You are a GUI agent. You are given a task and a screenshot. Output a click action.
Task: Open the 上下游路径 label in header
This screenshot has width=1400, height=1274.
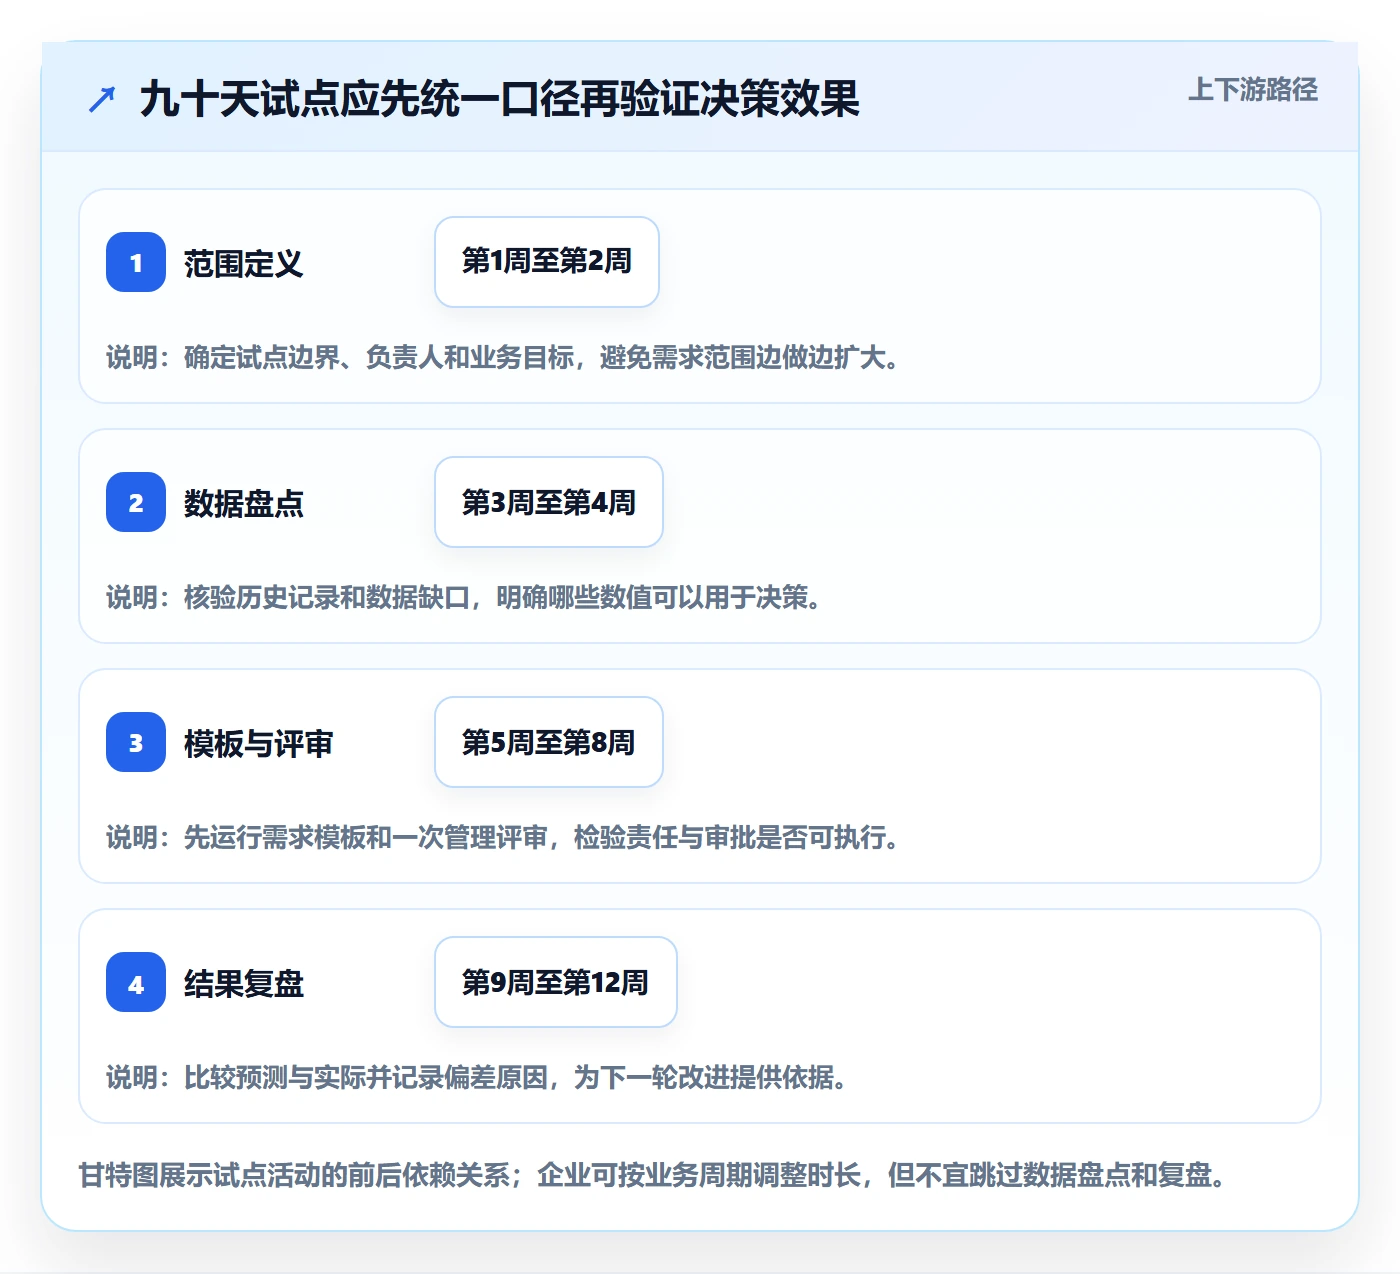click(1253, 89)
